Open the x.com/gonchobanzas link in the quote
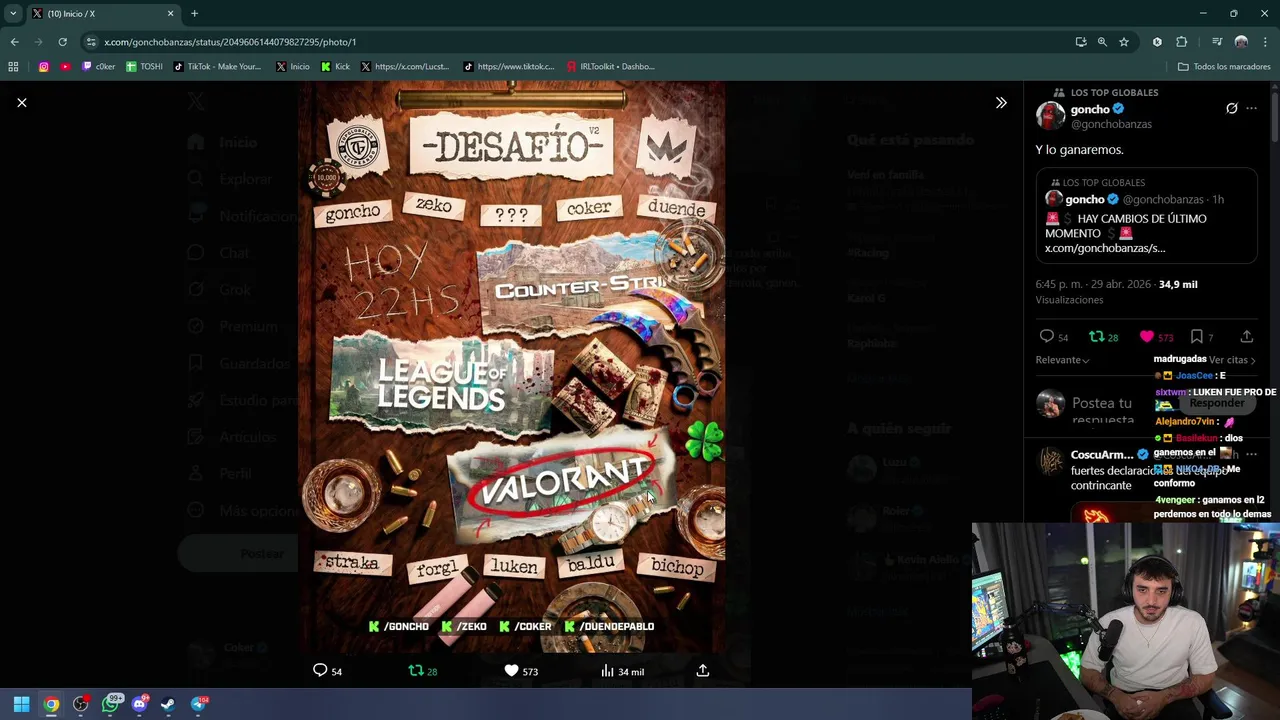 tap(1105, 248)
